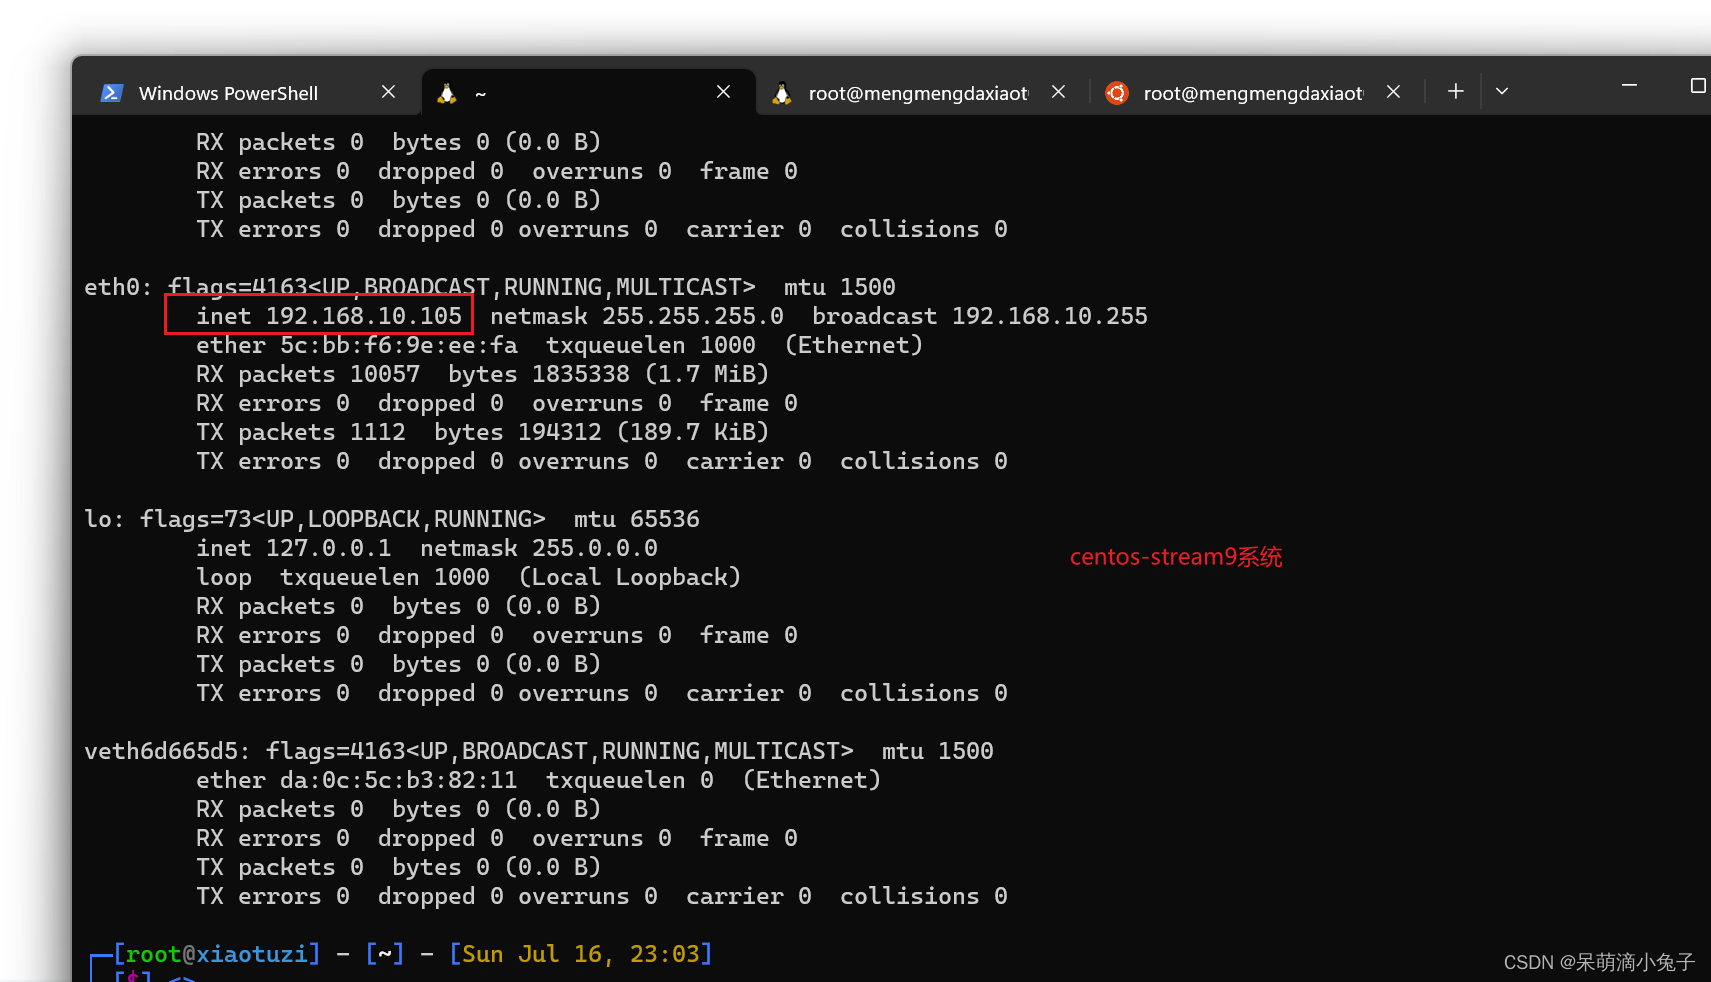Close the active tilde terminal tab

point(724,91)
